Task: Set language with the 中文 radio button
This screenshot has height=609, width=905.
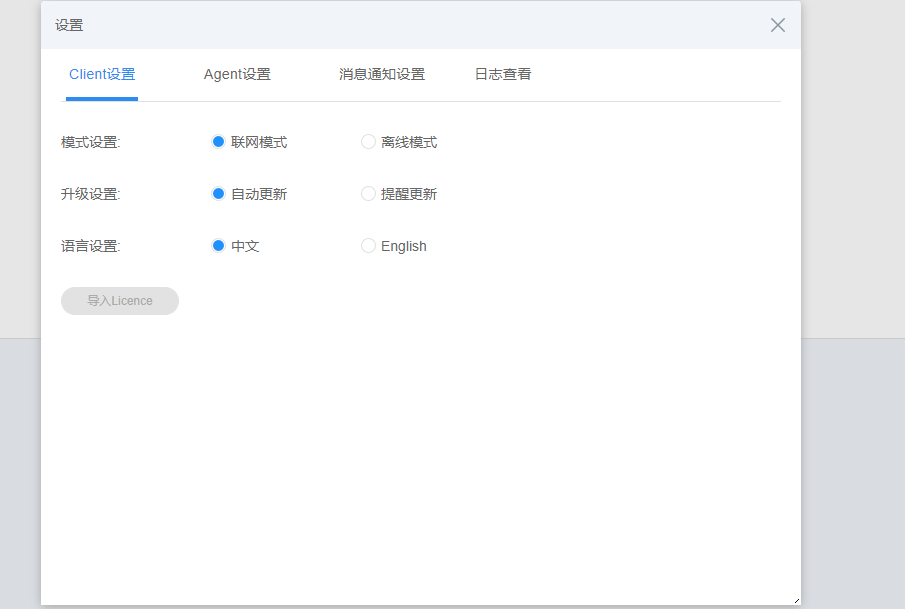Action: (x=218, y=246)
